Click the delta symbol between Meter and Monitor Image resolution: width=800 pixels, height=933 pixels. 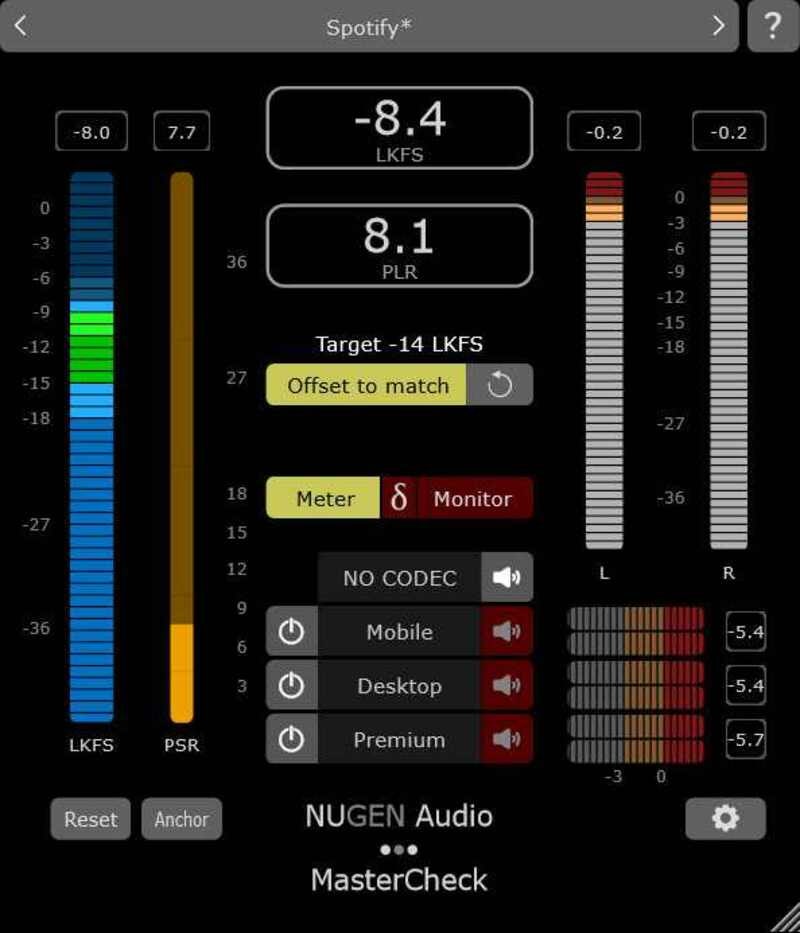point(398,498)
